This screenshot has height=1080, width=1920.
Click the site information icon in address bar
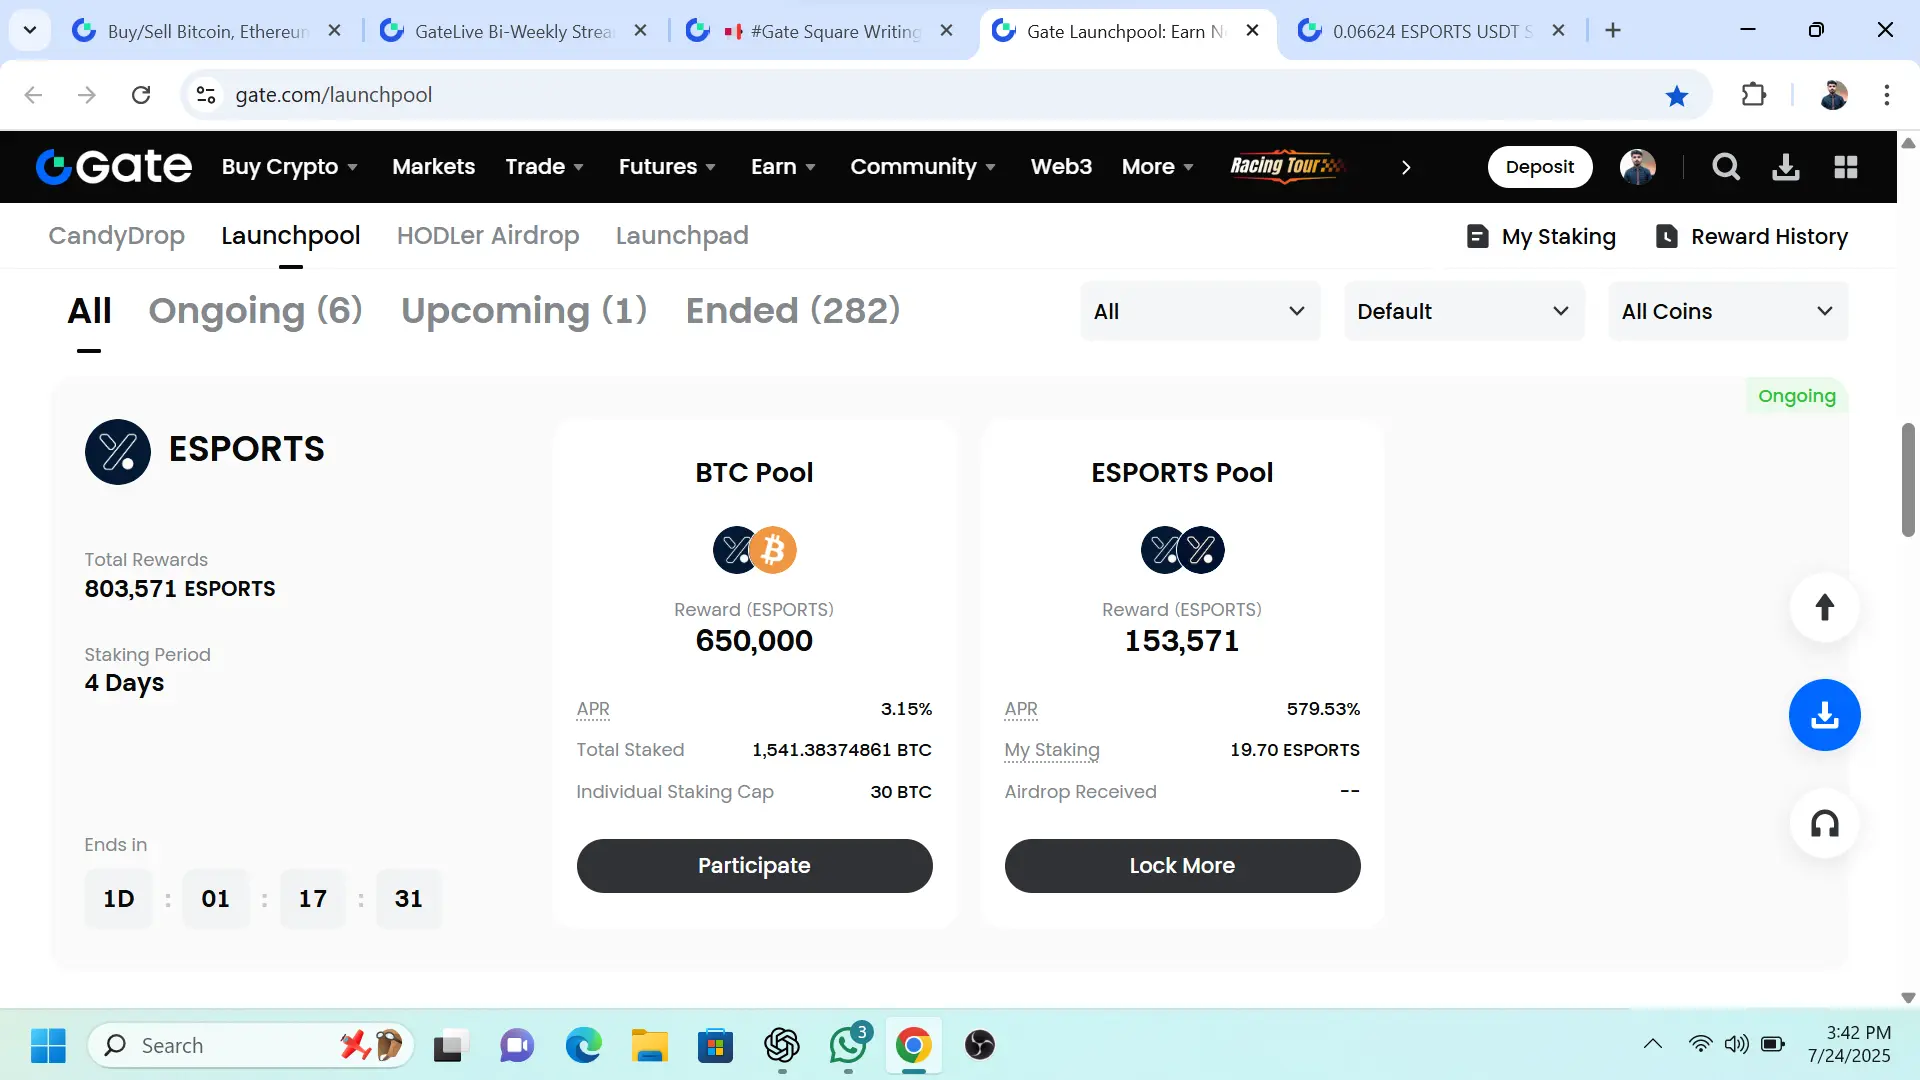click(206, 95)
